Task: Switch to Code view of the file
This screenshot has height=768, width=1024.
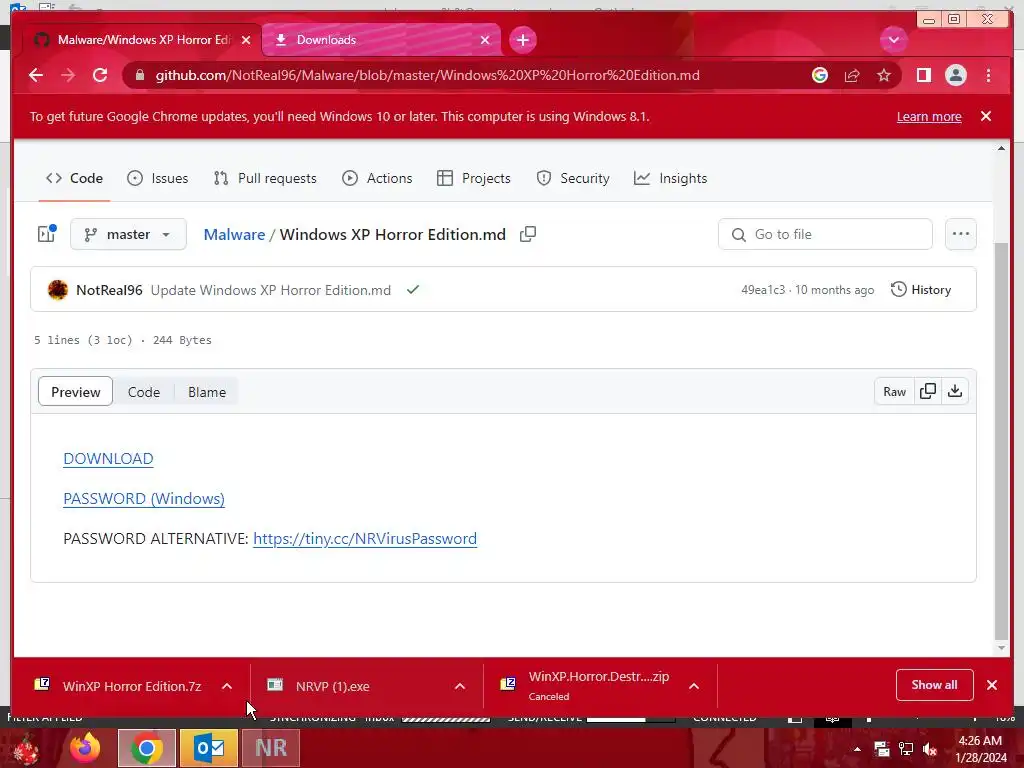Action: click(x=144, y=392)
